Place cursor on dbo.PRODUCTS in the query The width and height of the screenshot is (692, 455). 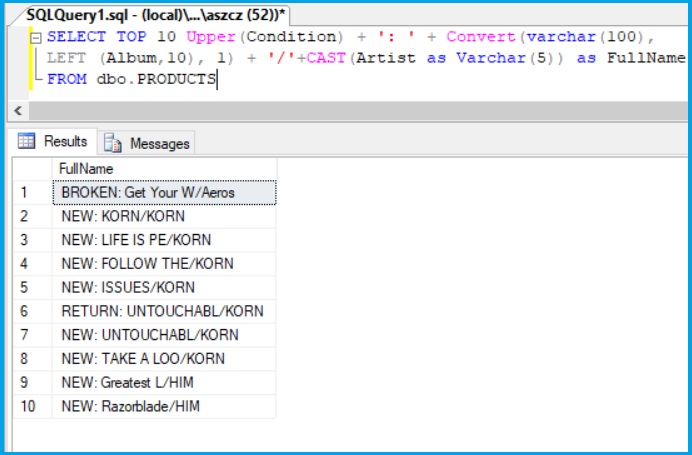tap(156, 79)
